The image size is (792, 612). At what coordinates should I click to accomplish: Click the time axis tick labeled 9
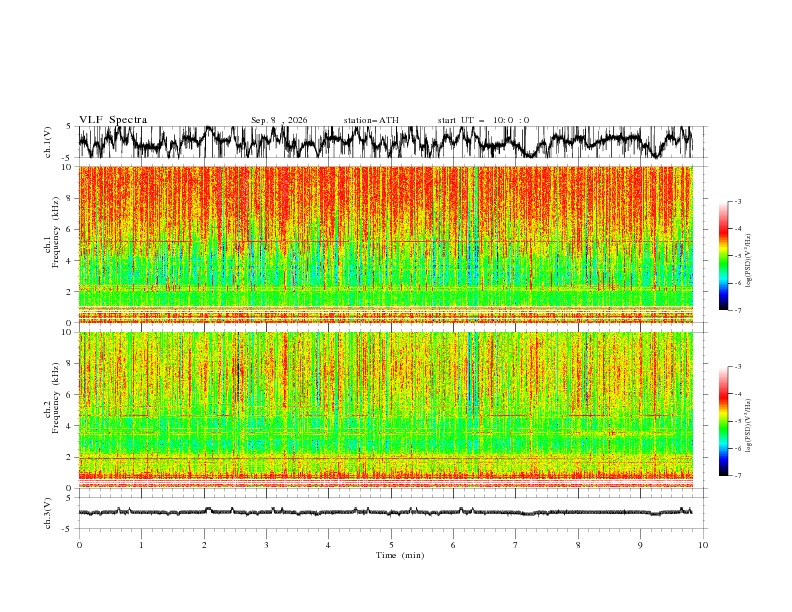click(x=640, y=545)
